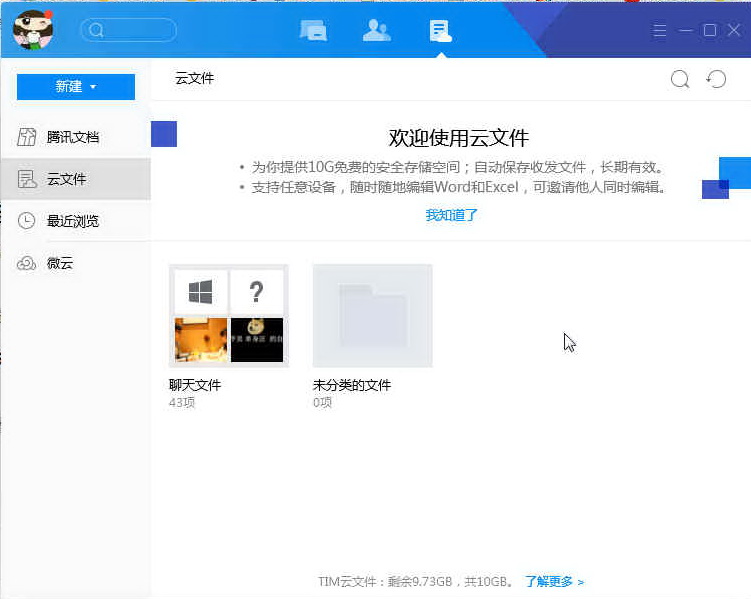Click the 云文件 sidebar icon
Viewport: 751px width, 599px height.
click(x=27, y=179)
